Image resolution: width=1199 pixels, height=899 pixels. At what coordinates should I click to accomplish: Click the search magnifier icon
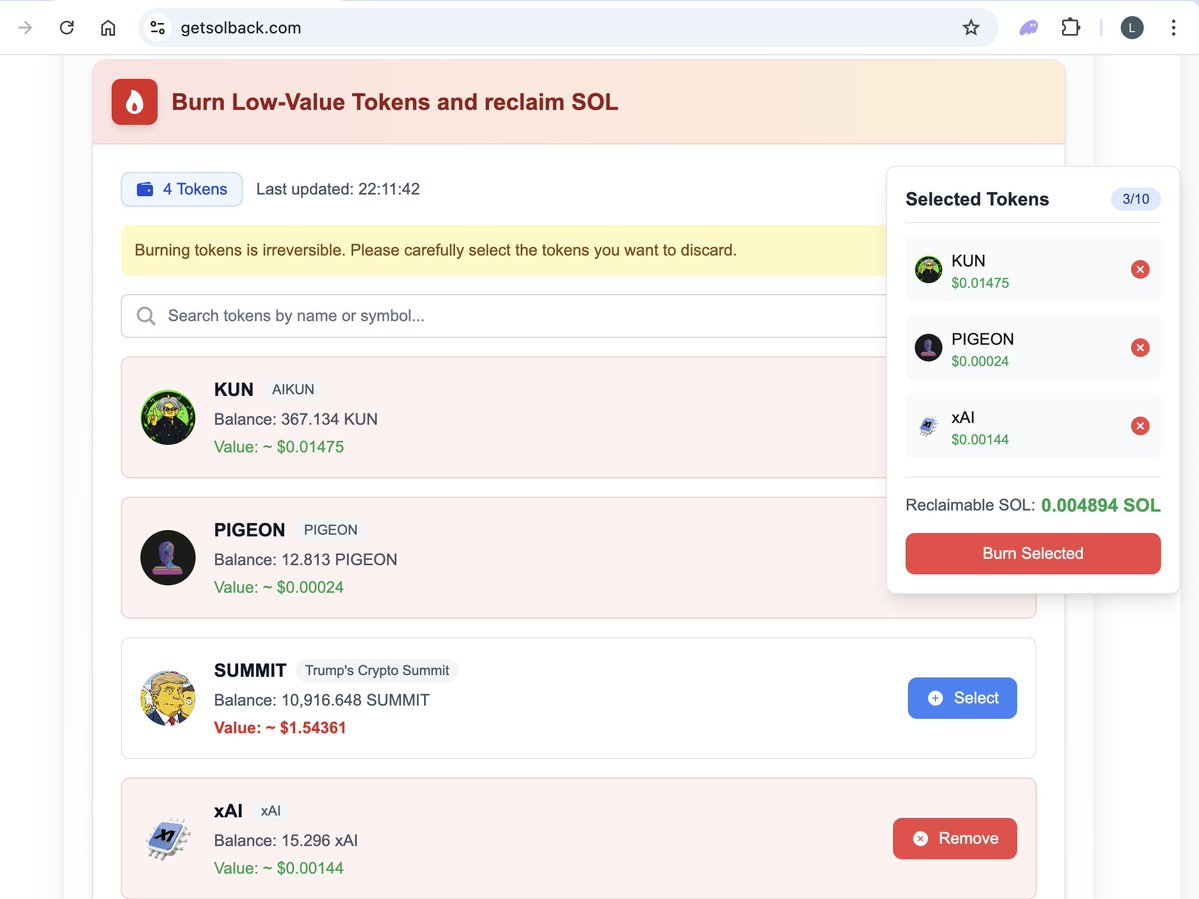pos(145,316)
